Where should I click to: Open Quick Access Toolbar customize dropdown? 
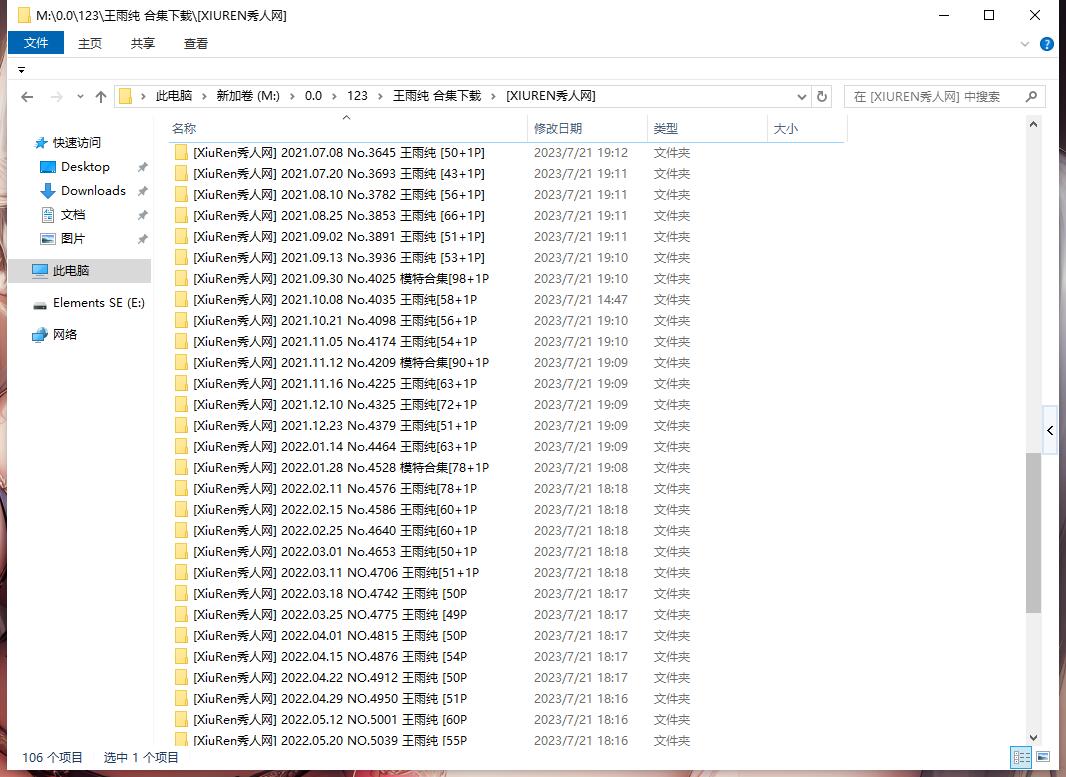pyautogui.click(x=21, y=70)
